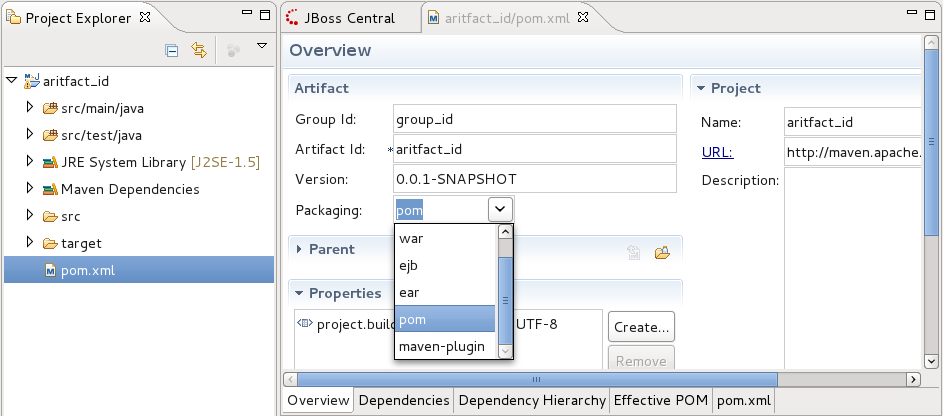This screenshot has height=416, width=943.
Task: Click Packaging combo dropdown arrow
Action: click(x=500, y=210)
